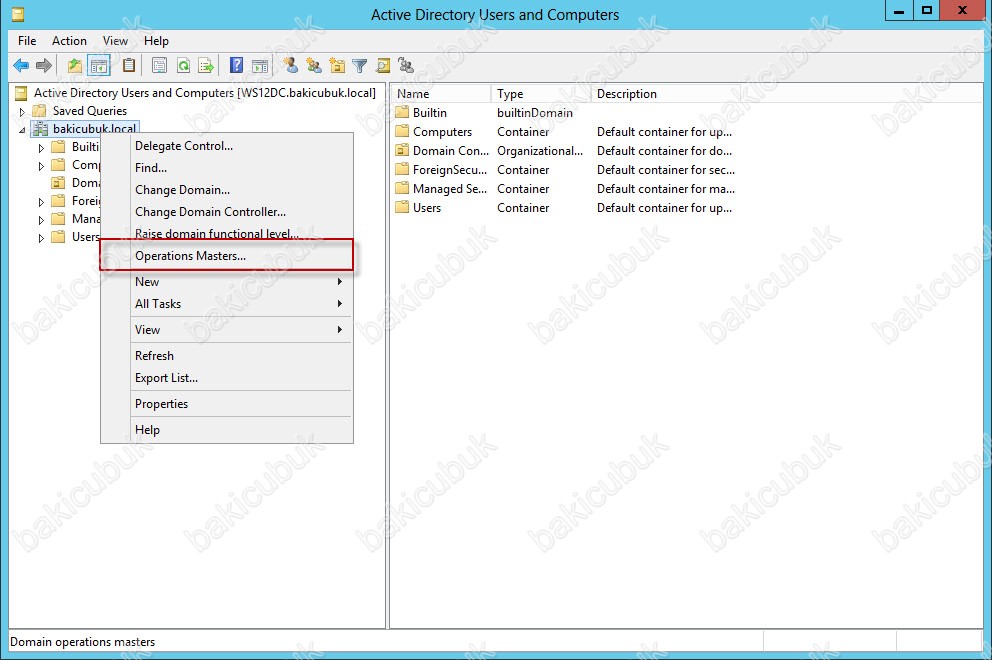The height and width of the screenshot is (660, 992).
Task: Open the View menu in the menu bar
Action: coord(115,40)
